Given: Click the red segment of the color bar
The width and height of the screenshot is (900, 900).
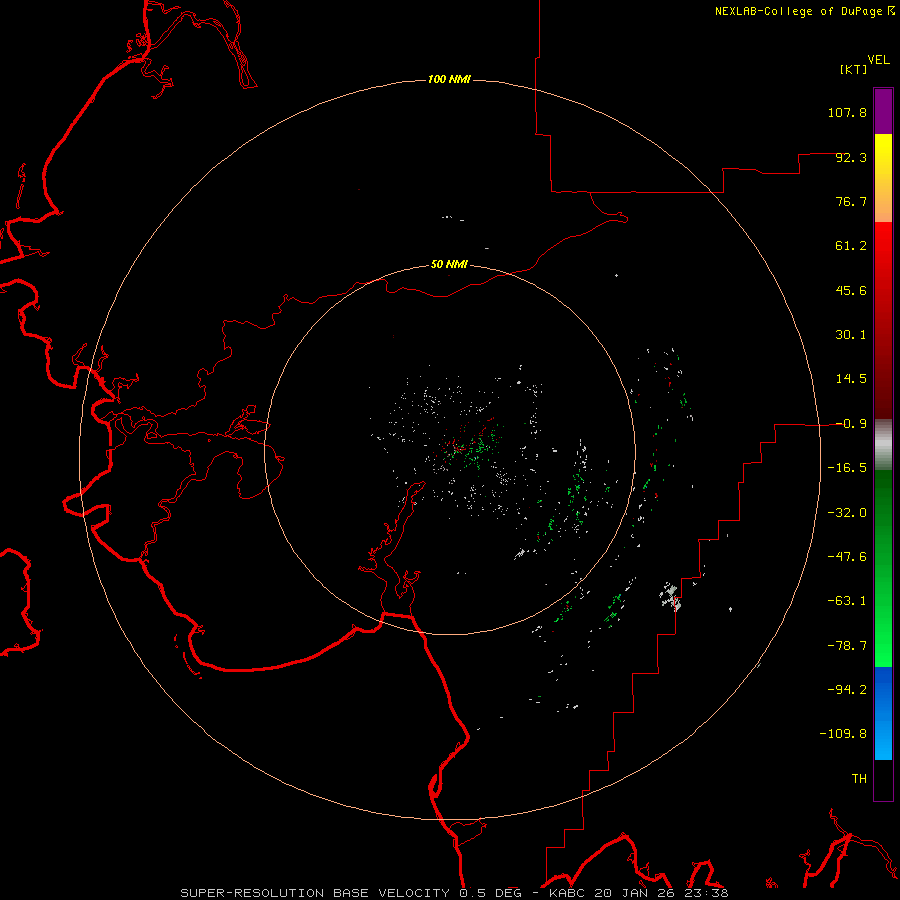Looking at the screenshot, I should (x=883, y=320).
